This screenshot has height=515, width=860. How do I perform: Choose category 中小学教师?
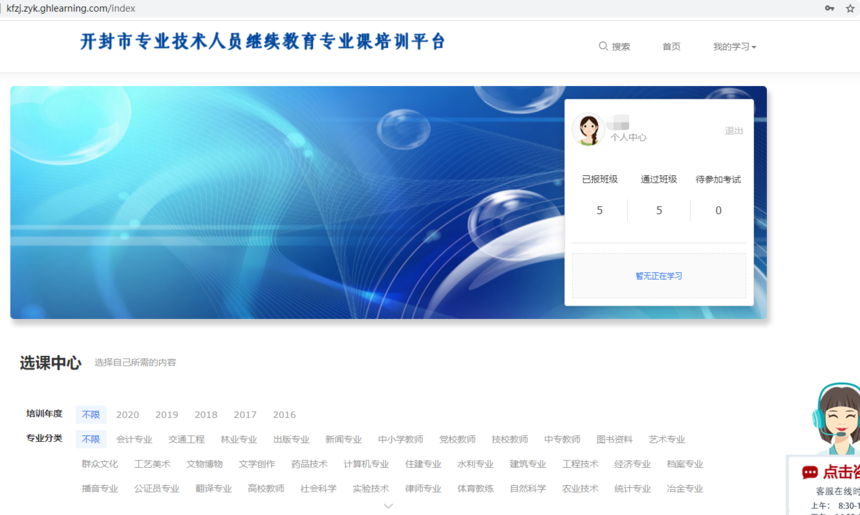tap(401, 439)
